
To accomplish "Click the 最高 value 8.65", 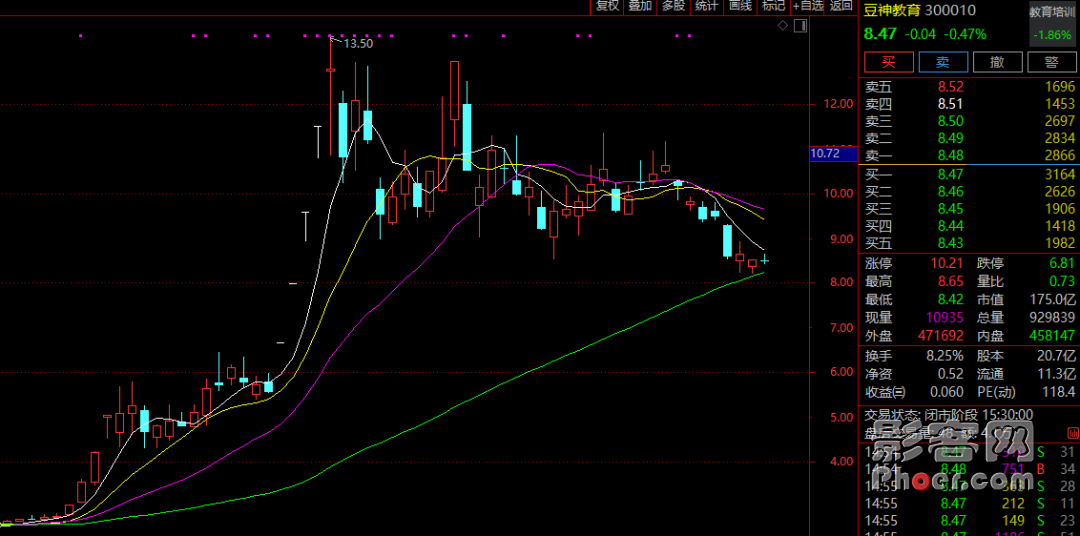I will 951,281.
